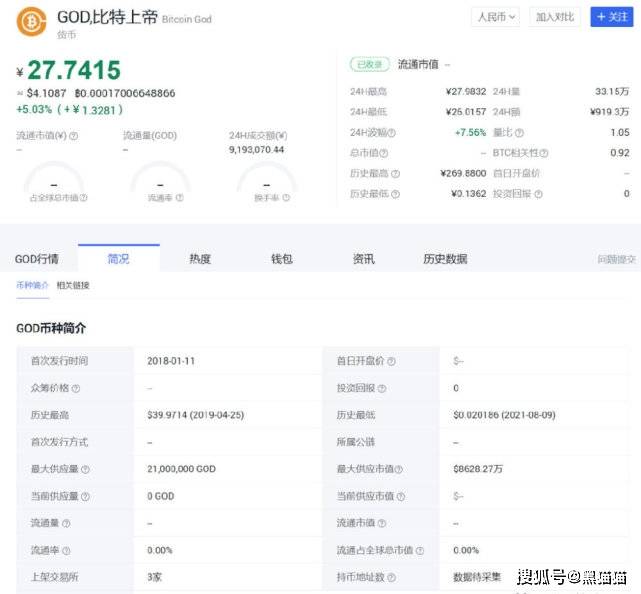The height and width of the screenshot is (594, 641).
Task: Select the 币种简介 sub-tab
Action: pos(32,285)
